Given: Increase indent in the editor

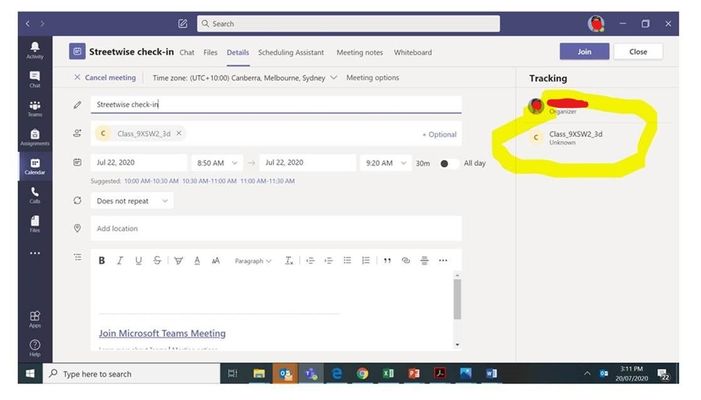Looking at the screenshot, I should (329, 261).
